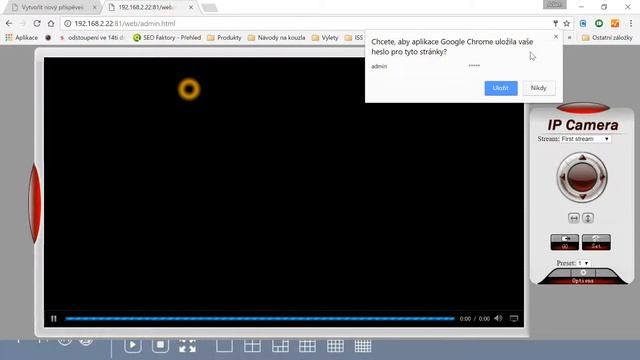Open the Ostatní záložky folder
Screen dimensions: 640x360
(x=607, y=38)
